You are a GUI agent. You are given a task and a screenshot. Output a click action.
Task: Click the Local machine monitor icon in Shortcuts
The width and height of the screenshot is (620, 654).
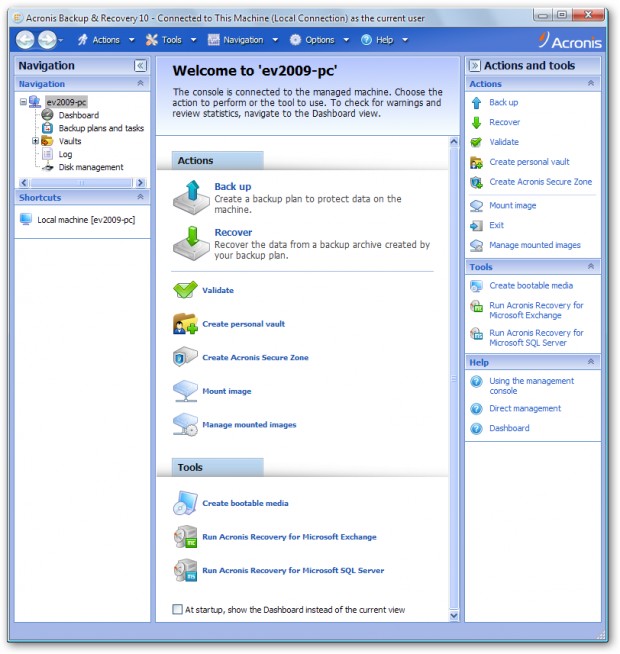[26, 219]
